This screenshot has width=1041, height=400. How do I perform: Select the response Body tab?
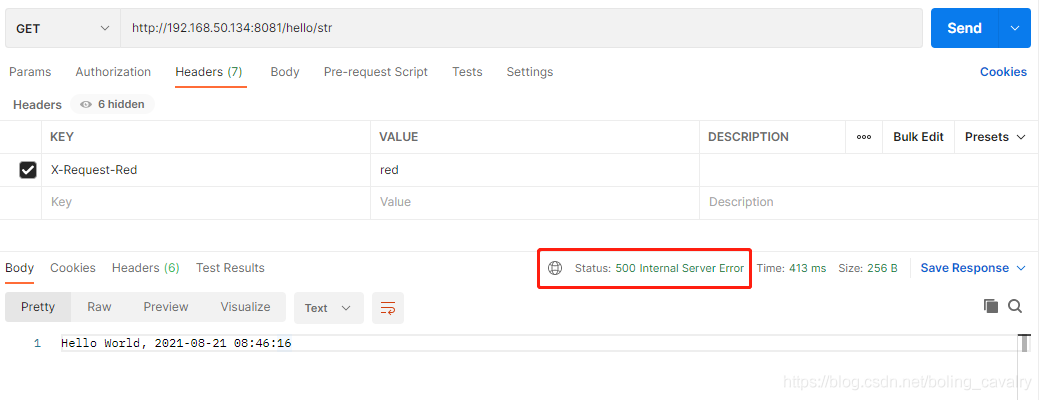19,268
